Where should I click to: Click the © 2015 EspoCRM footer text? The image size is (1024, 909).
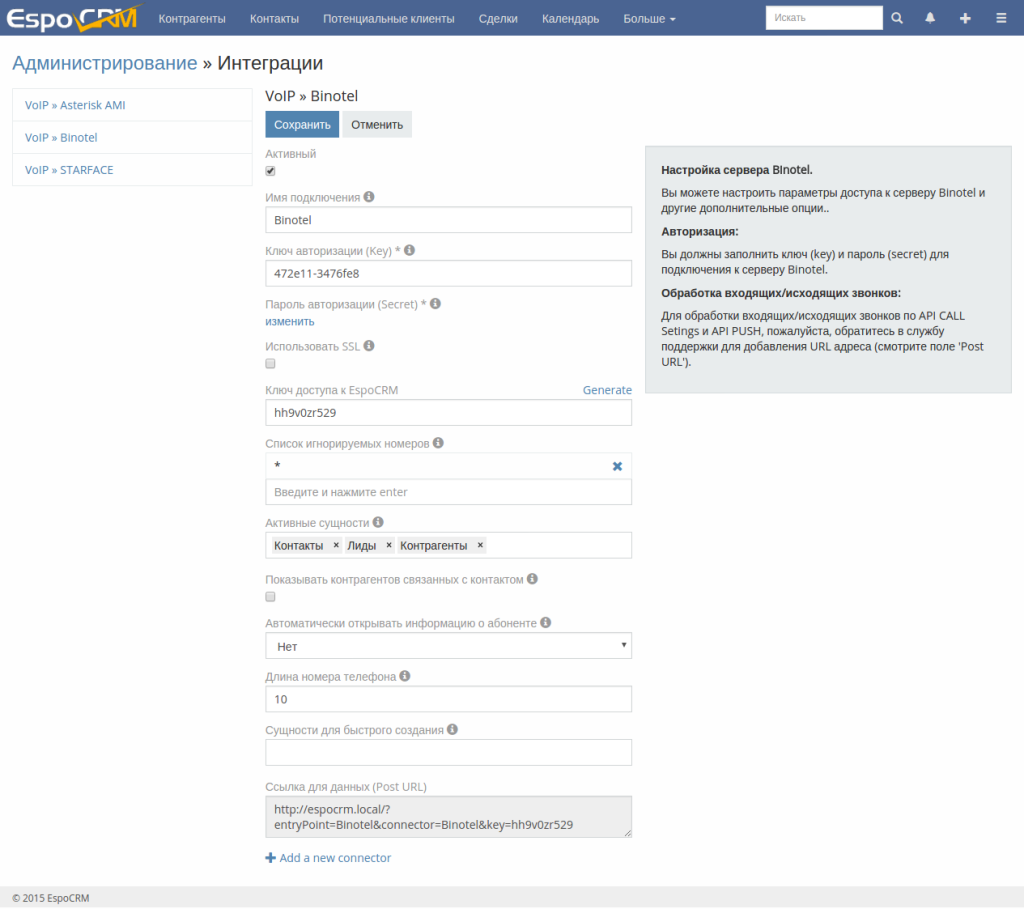51,898
